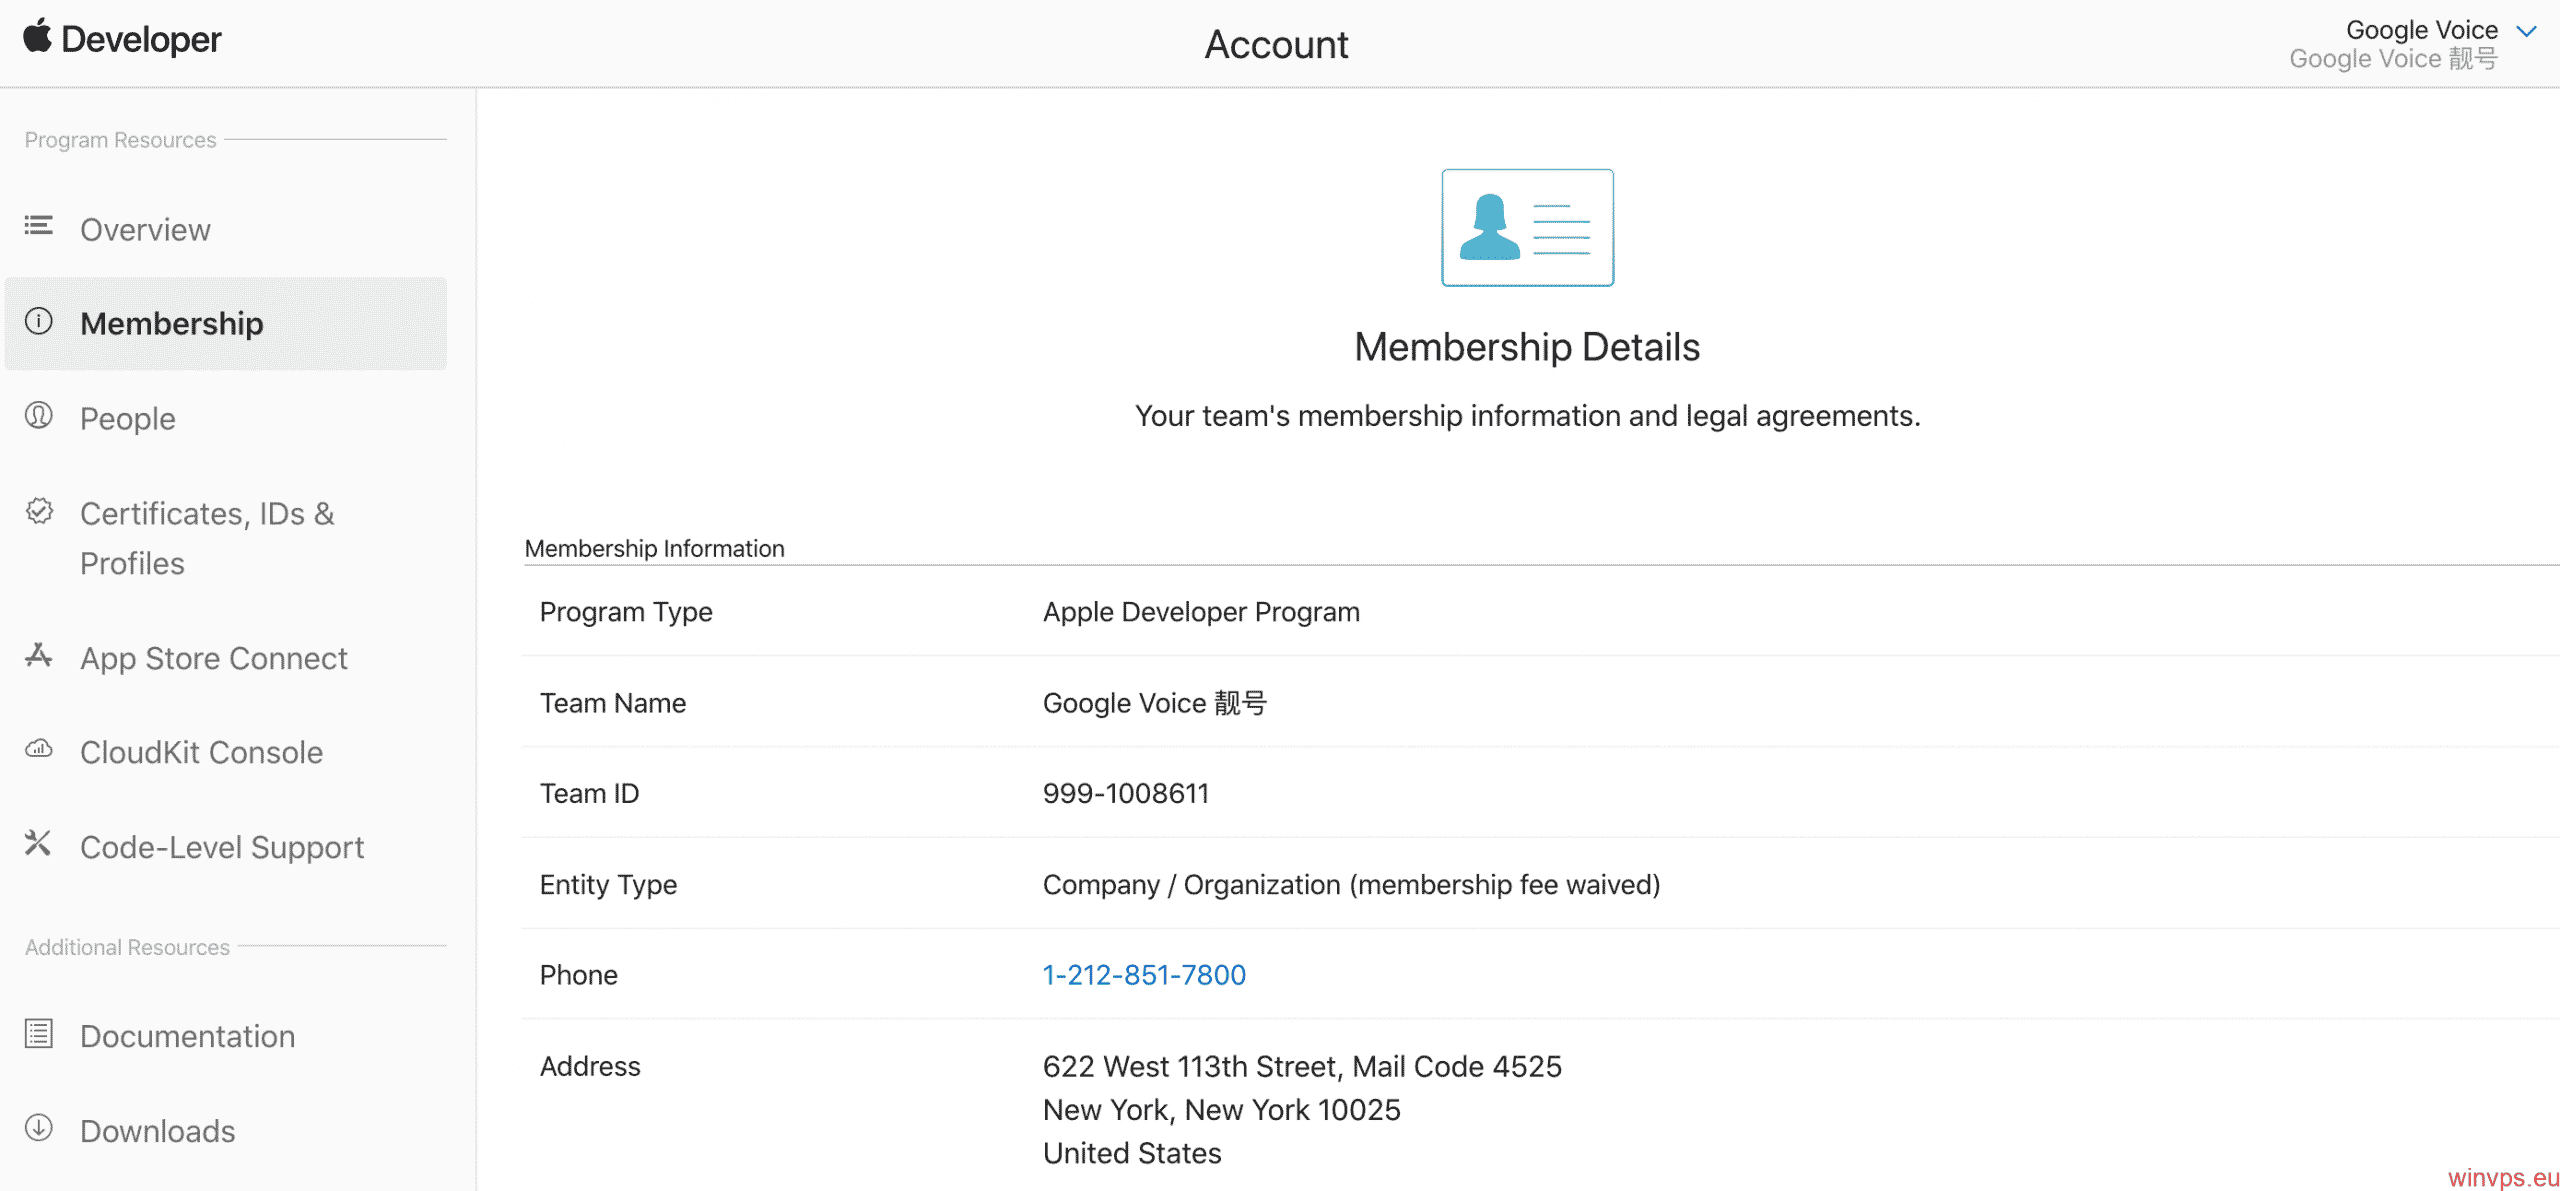Select the Code-Level Support tools icon

coord(38,844)
